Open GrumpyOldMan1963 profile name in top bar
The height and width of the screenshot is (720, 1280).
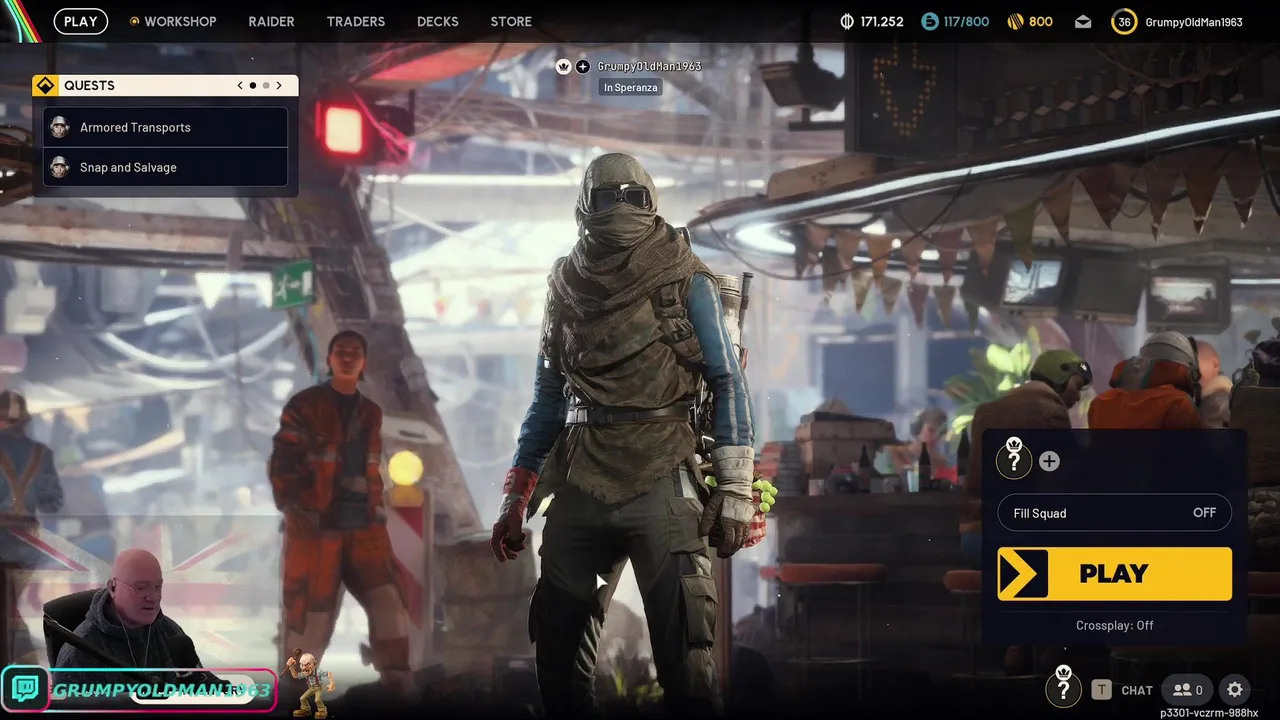pos(1194,21)
